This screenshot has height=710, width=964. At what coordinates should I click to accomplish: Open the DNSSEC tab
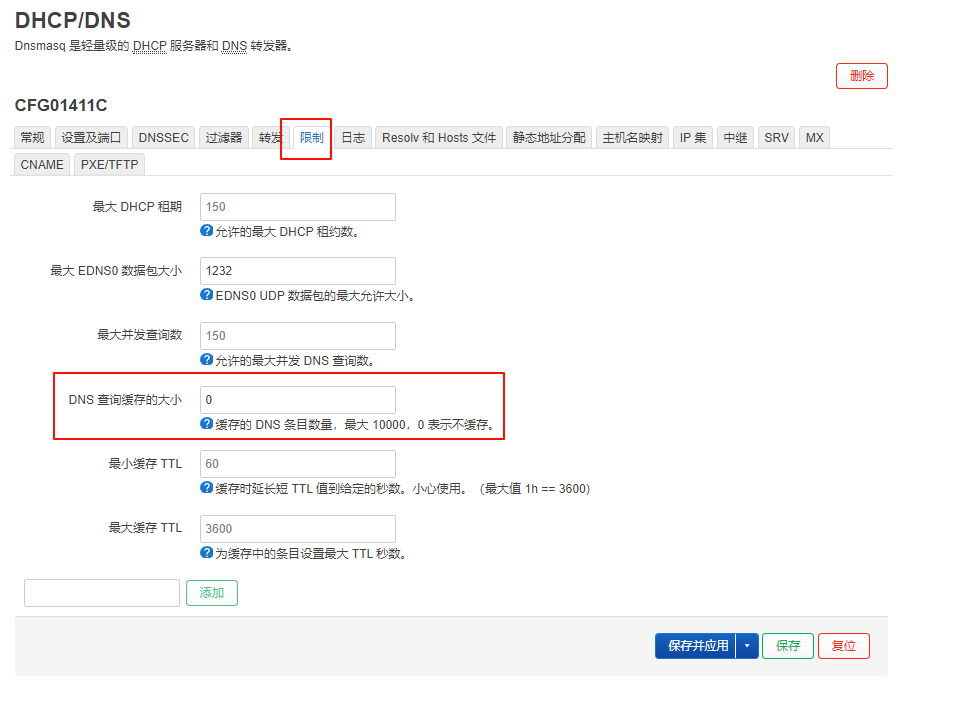[x=164, y=138]
